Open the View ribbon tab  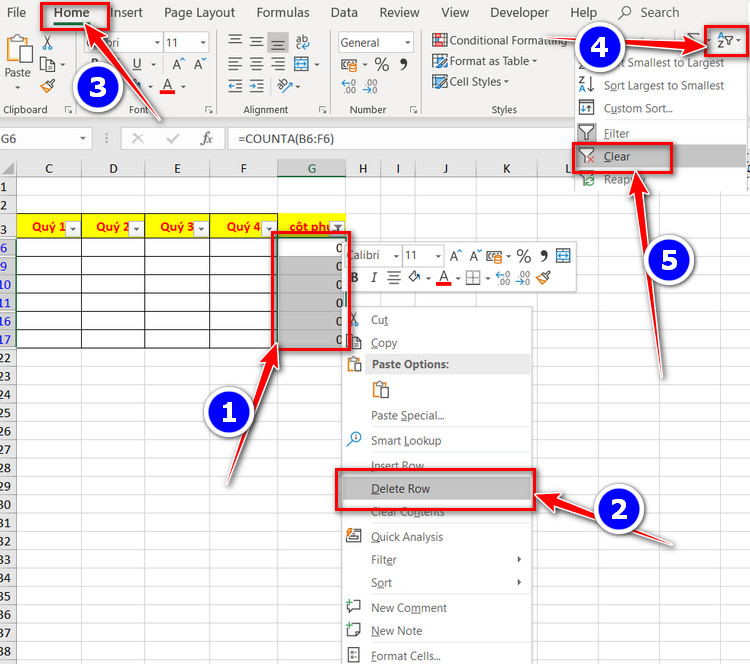click(455, 12)
